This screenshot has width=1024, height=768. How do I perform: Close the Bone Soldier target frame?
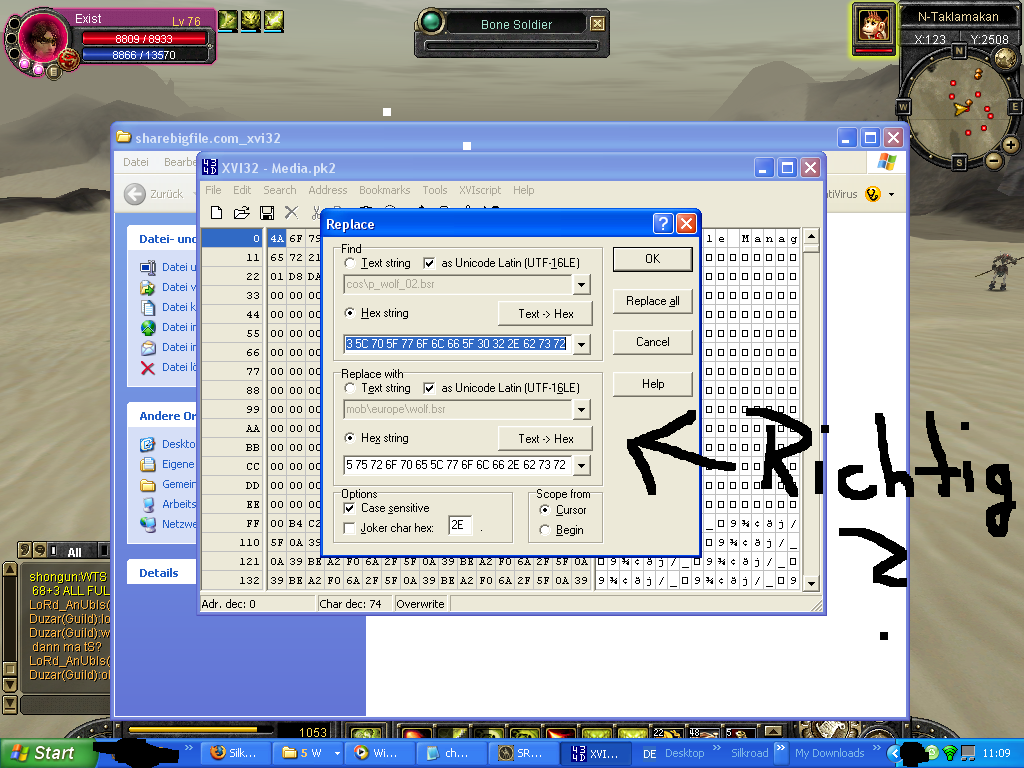[597, 24]
